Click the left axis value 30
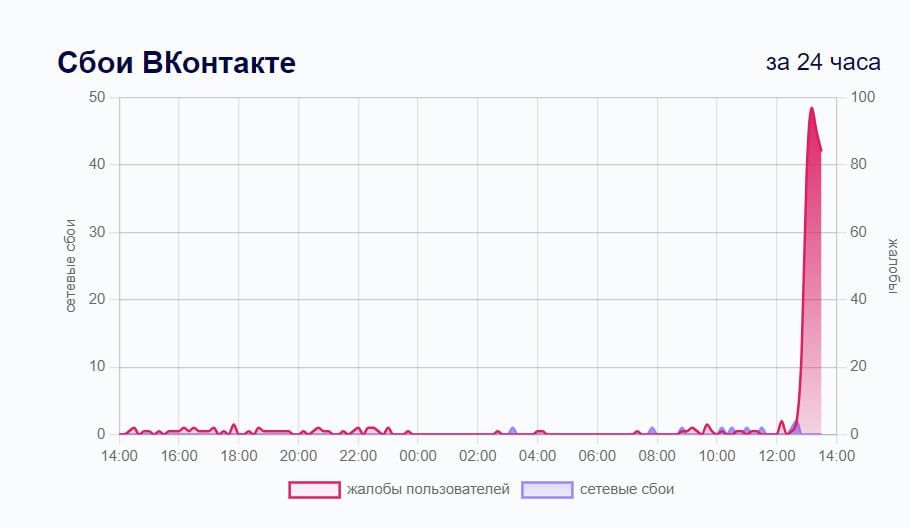The height and width of the screenshot is (528, 911). 97,232
